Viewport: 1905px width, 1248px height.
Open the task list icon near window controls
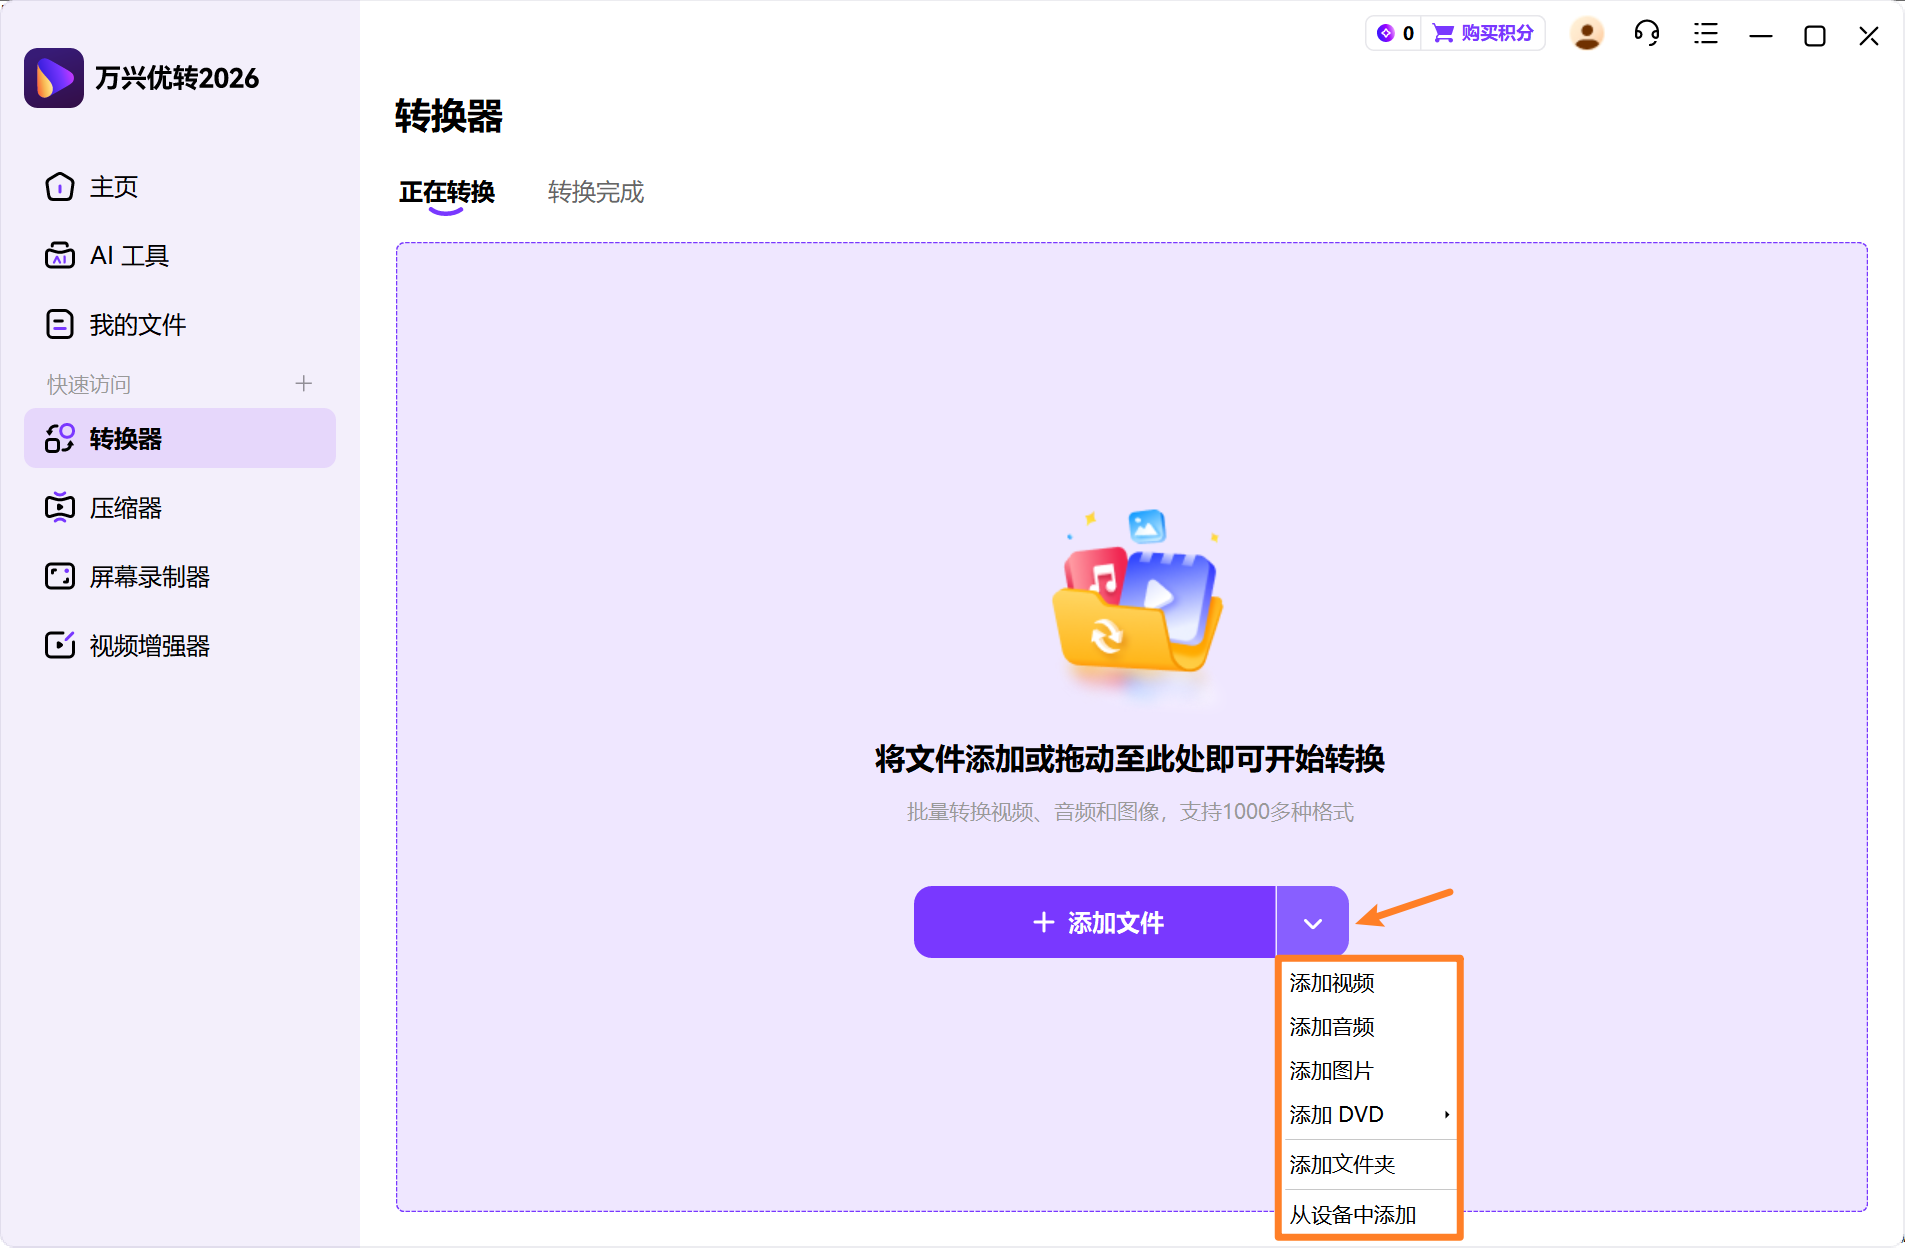1705,33
